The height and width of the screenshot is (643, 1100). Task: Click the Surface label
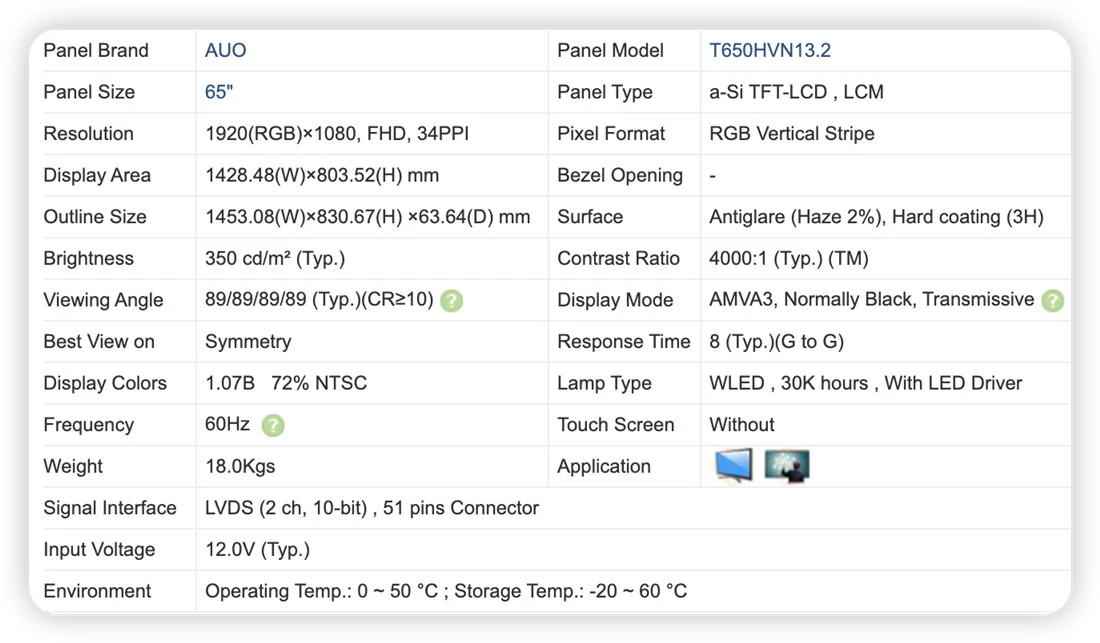(x=590, y=217)
